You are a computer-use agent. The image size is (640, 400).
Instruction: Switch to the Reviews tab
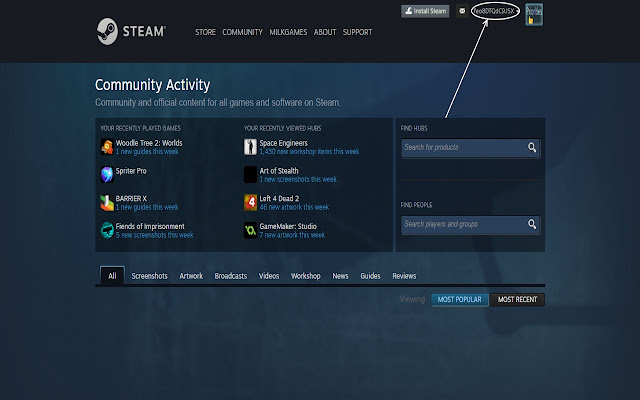click(x=404, y=276)
